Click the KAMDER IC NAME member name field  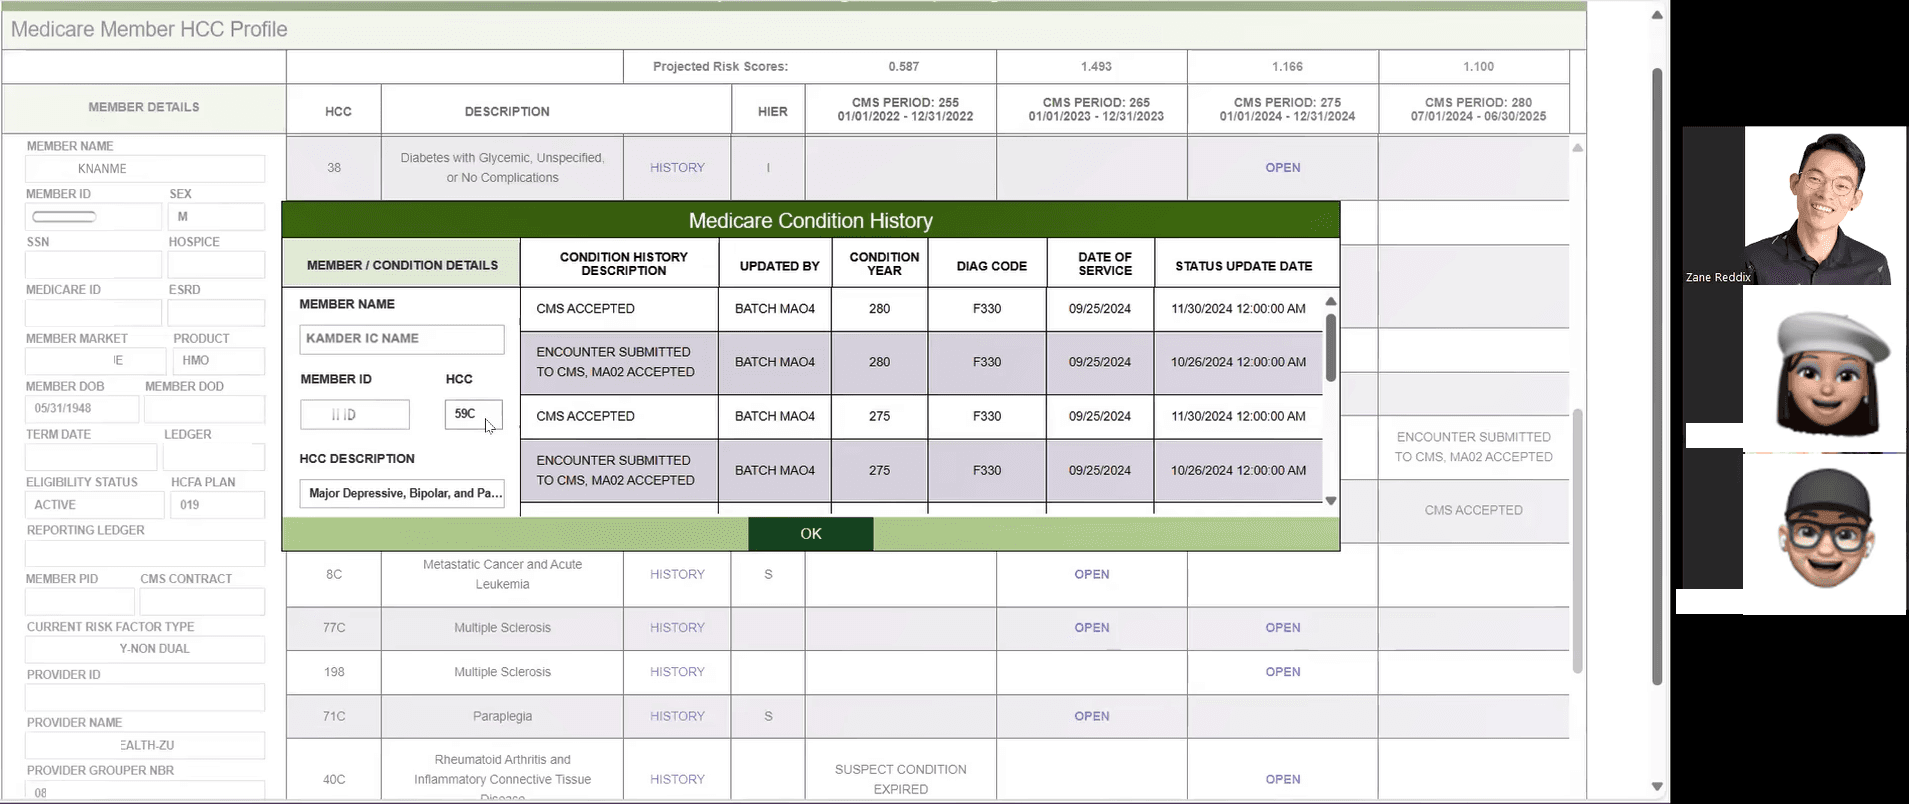(x=402, y=339)
